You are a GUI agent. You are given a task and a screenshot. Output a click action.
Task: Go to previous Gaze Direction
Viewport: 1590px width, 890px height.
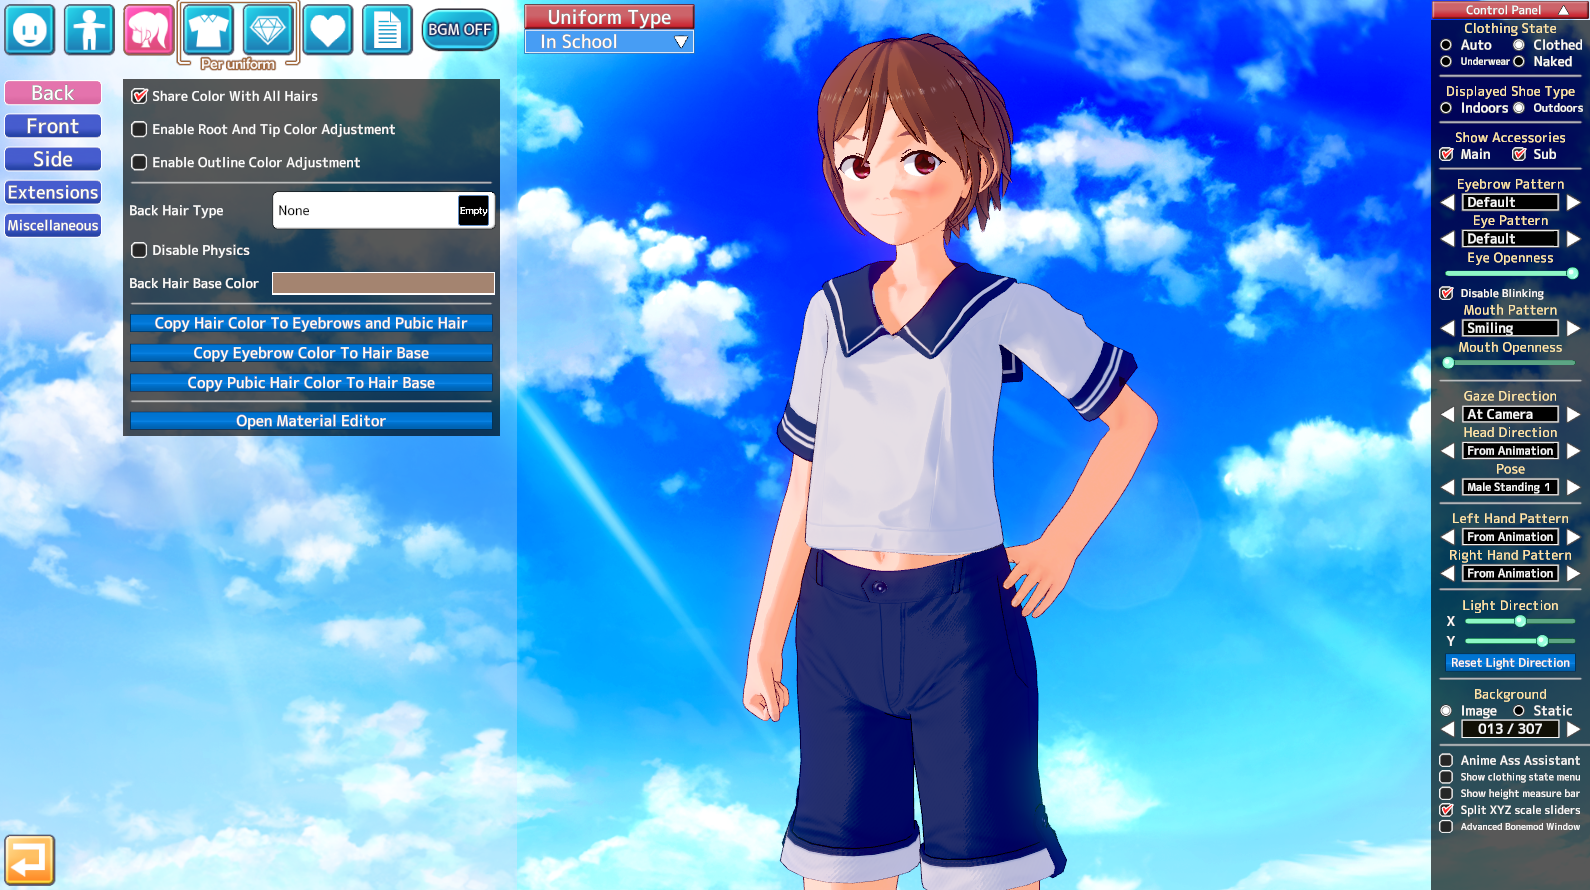click(x=1447, y=414)
